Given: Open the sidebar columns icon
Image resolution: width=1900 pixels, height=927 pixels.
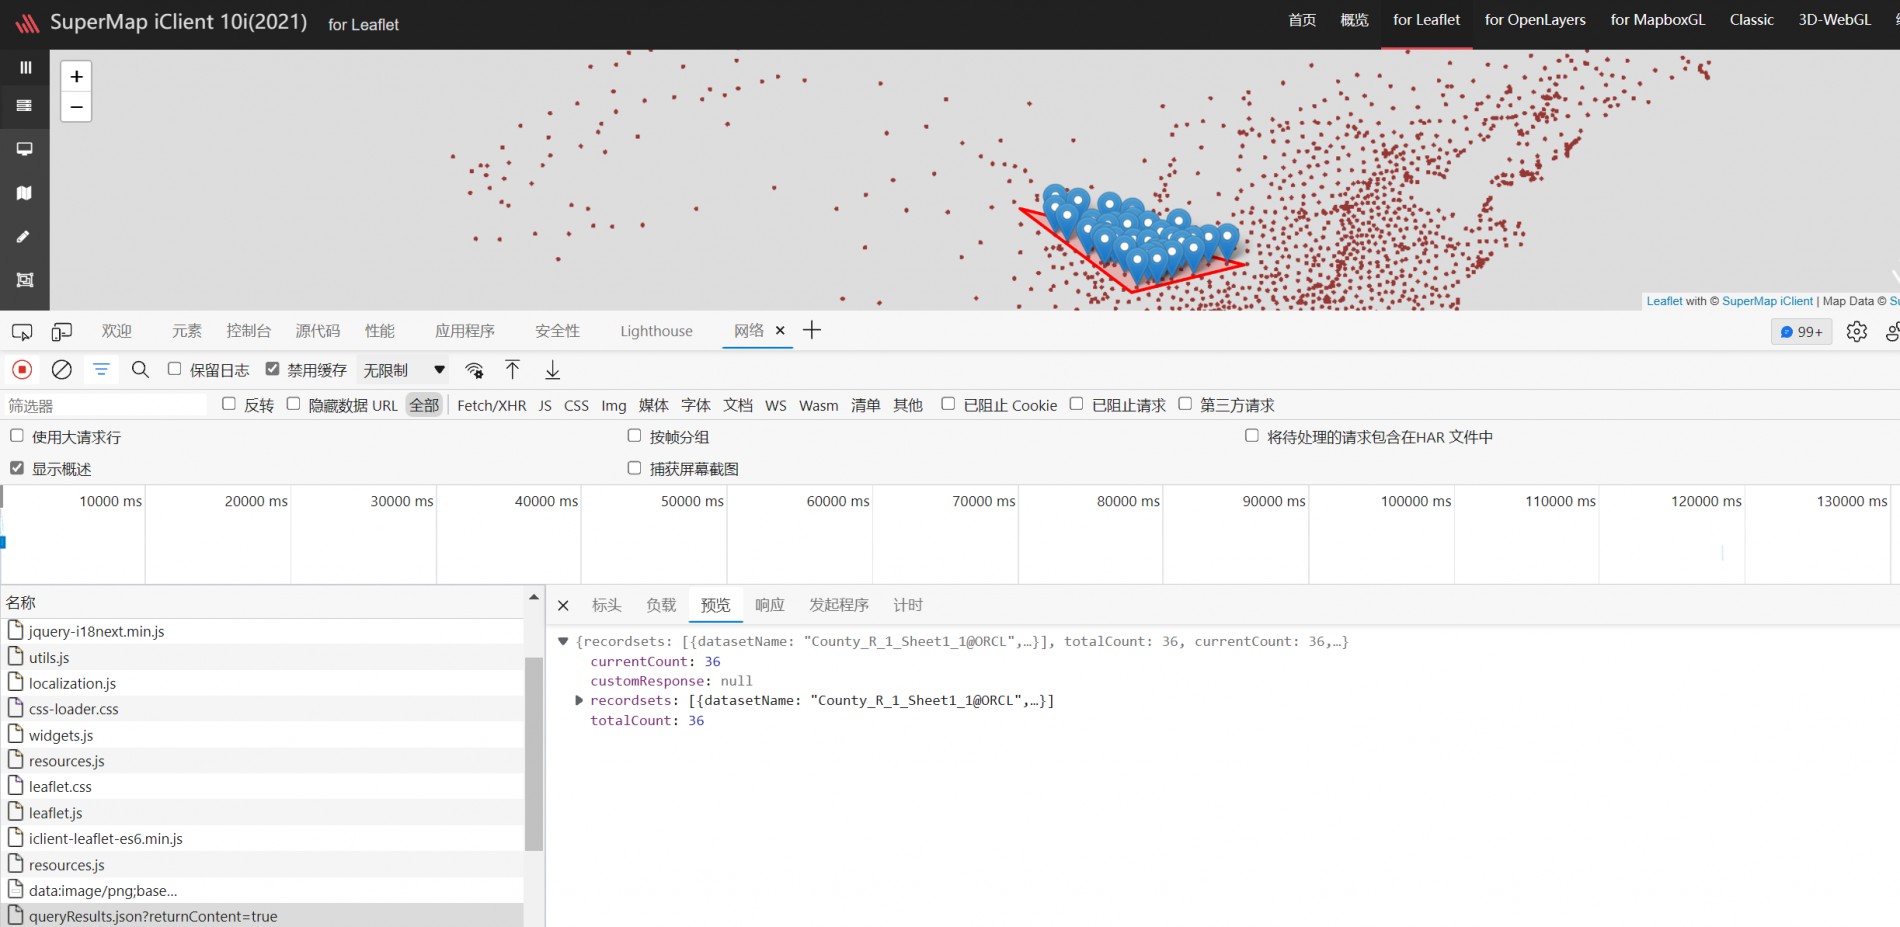Looking at the screenshot, I should coord(25,67).
